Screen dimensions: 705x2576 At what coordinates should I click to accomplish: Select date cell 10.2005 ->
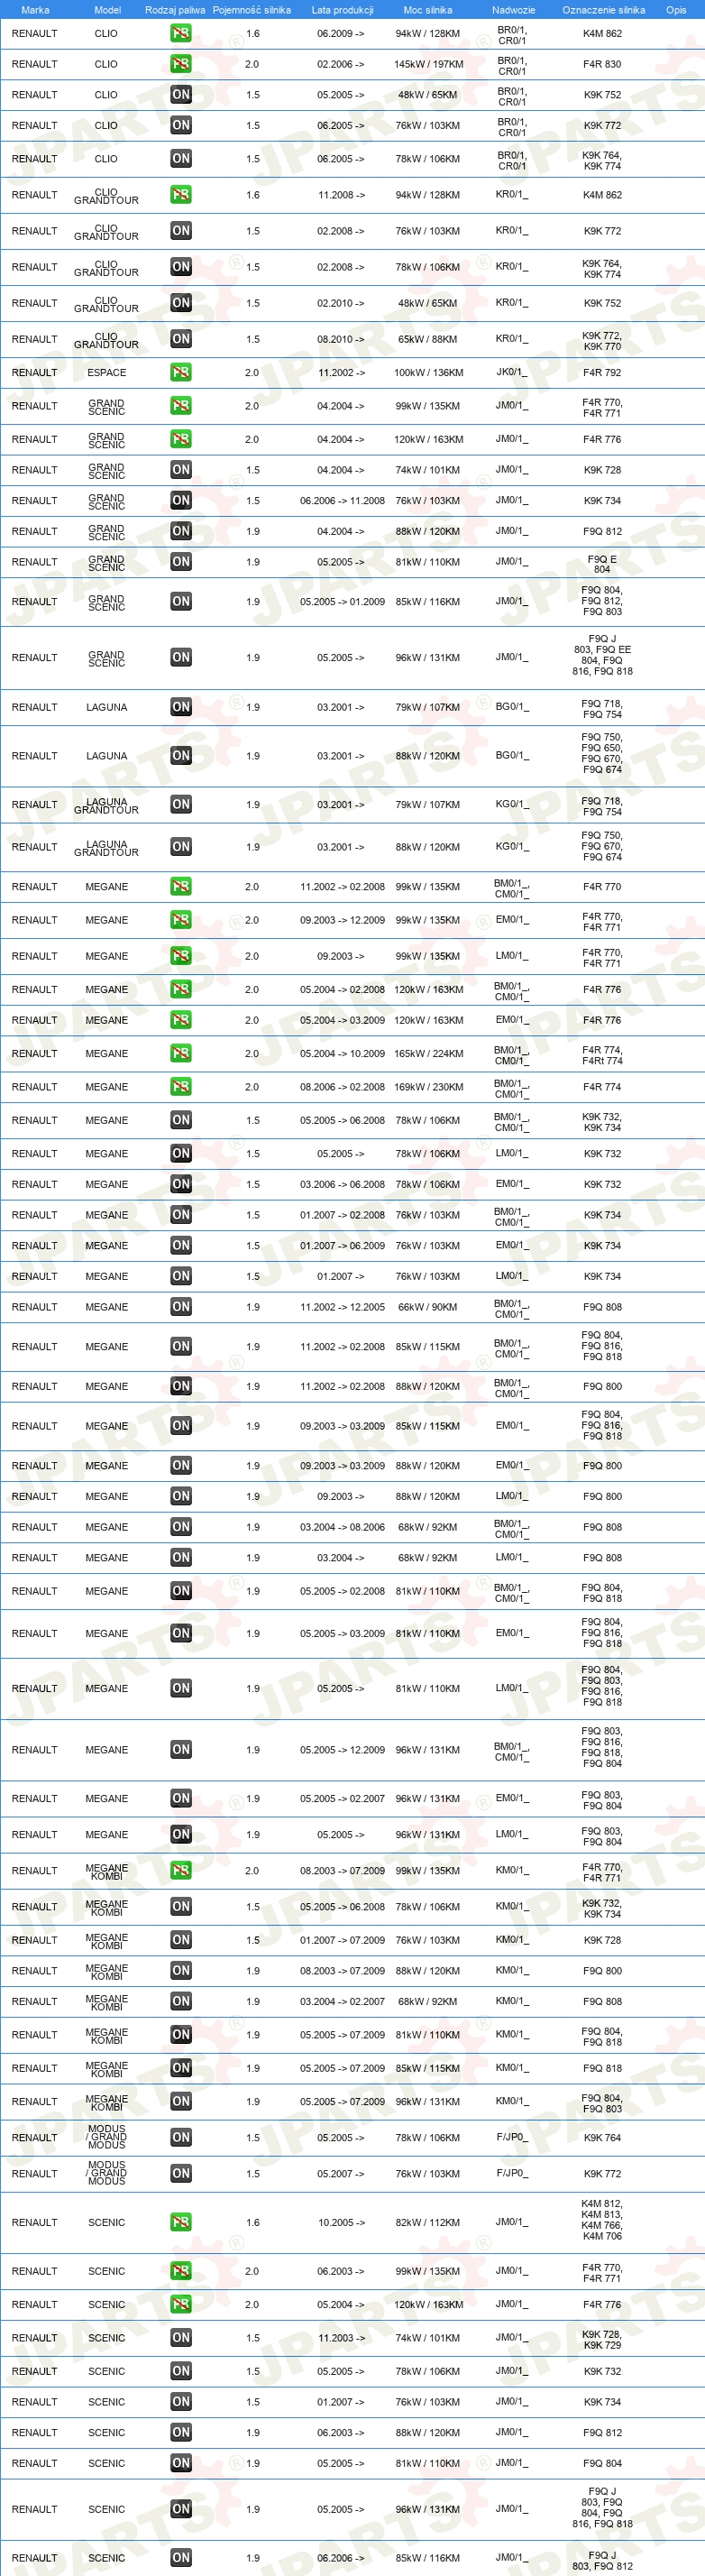click(x=341, y=2223)
